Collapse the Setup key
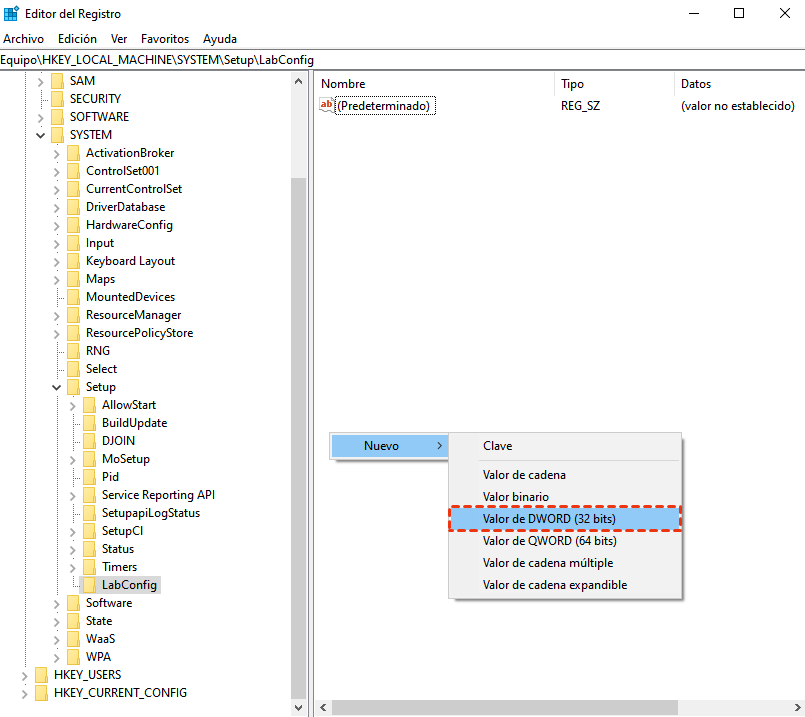The height and width of the screenshot is (717, 805). [x=57, y=386]
